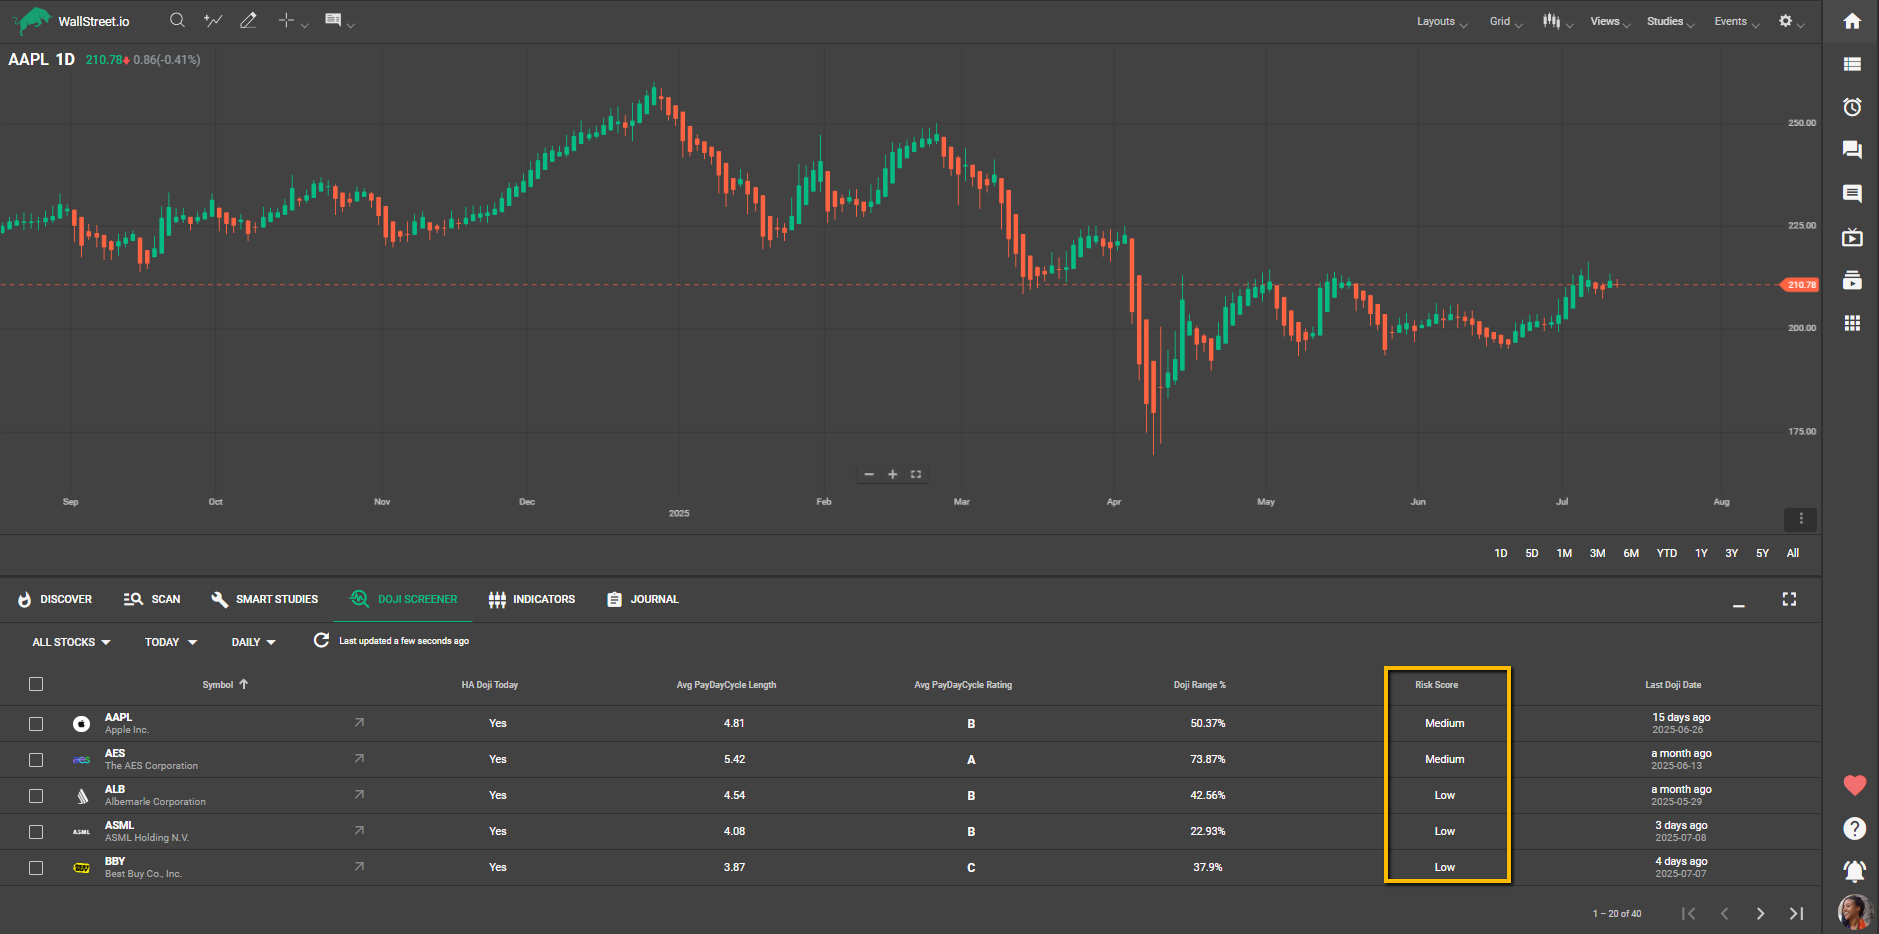Image resolution: width=1879 pixels, height=934 pixels.
Task: Set chart range to 1D
Action: point(1500,553)
